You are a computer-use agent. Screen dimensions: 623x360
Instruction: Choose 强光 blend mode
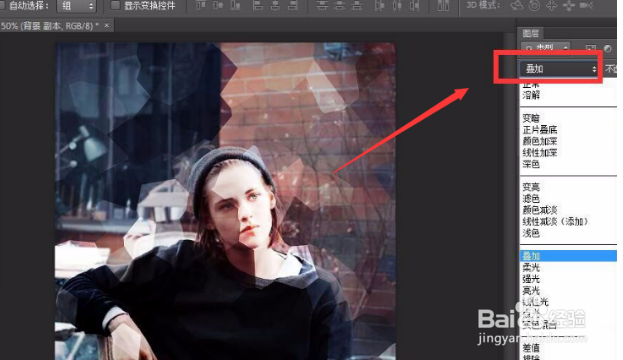point(531,279)
